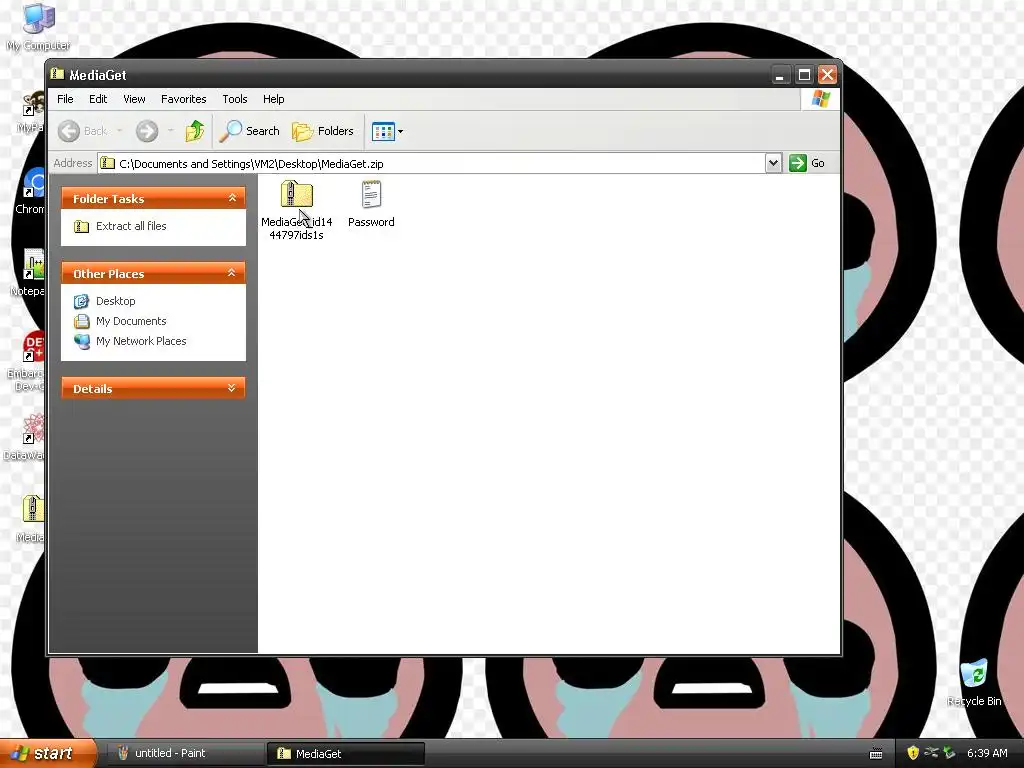Expand the Details panel
Screen dimensions: 1024x768
click(x=232, y=388)
